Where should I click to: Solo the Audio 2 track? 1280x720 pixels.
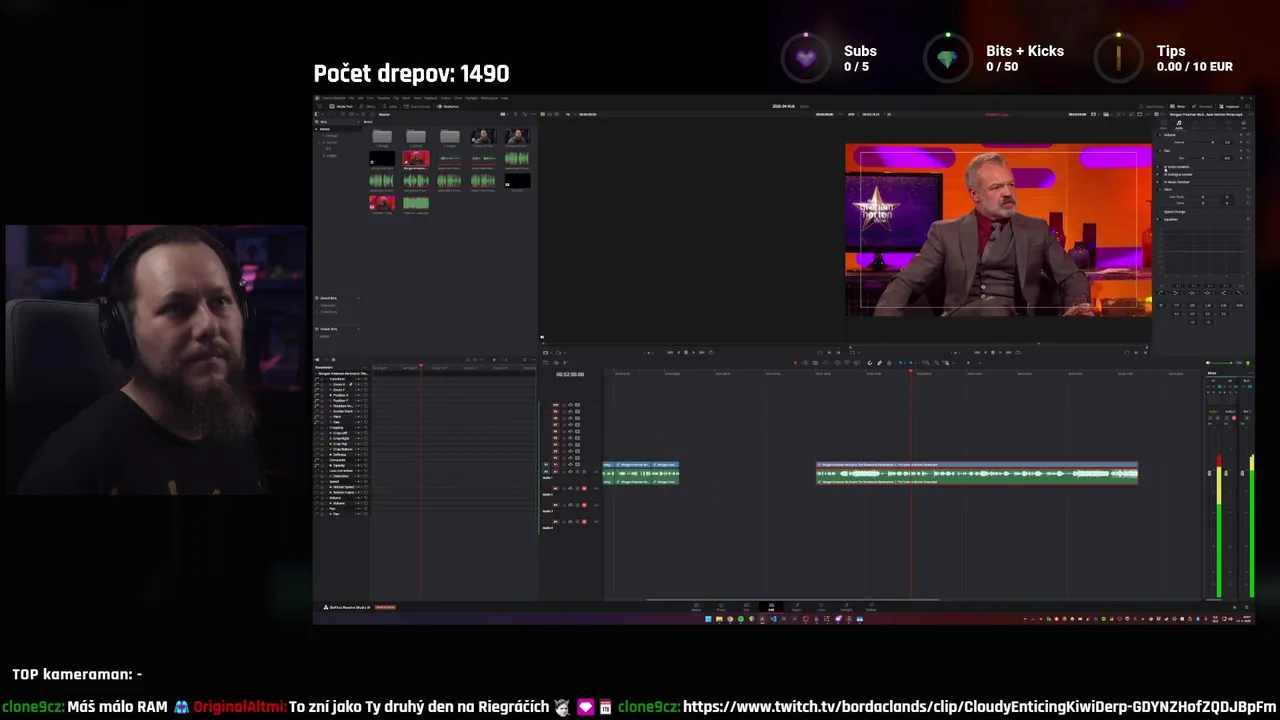pos(577,488)
